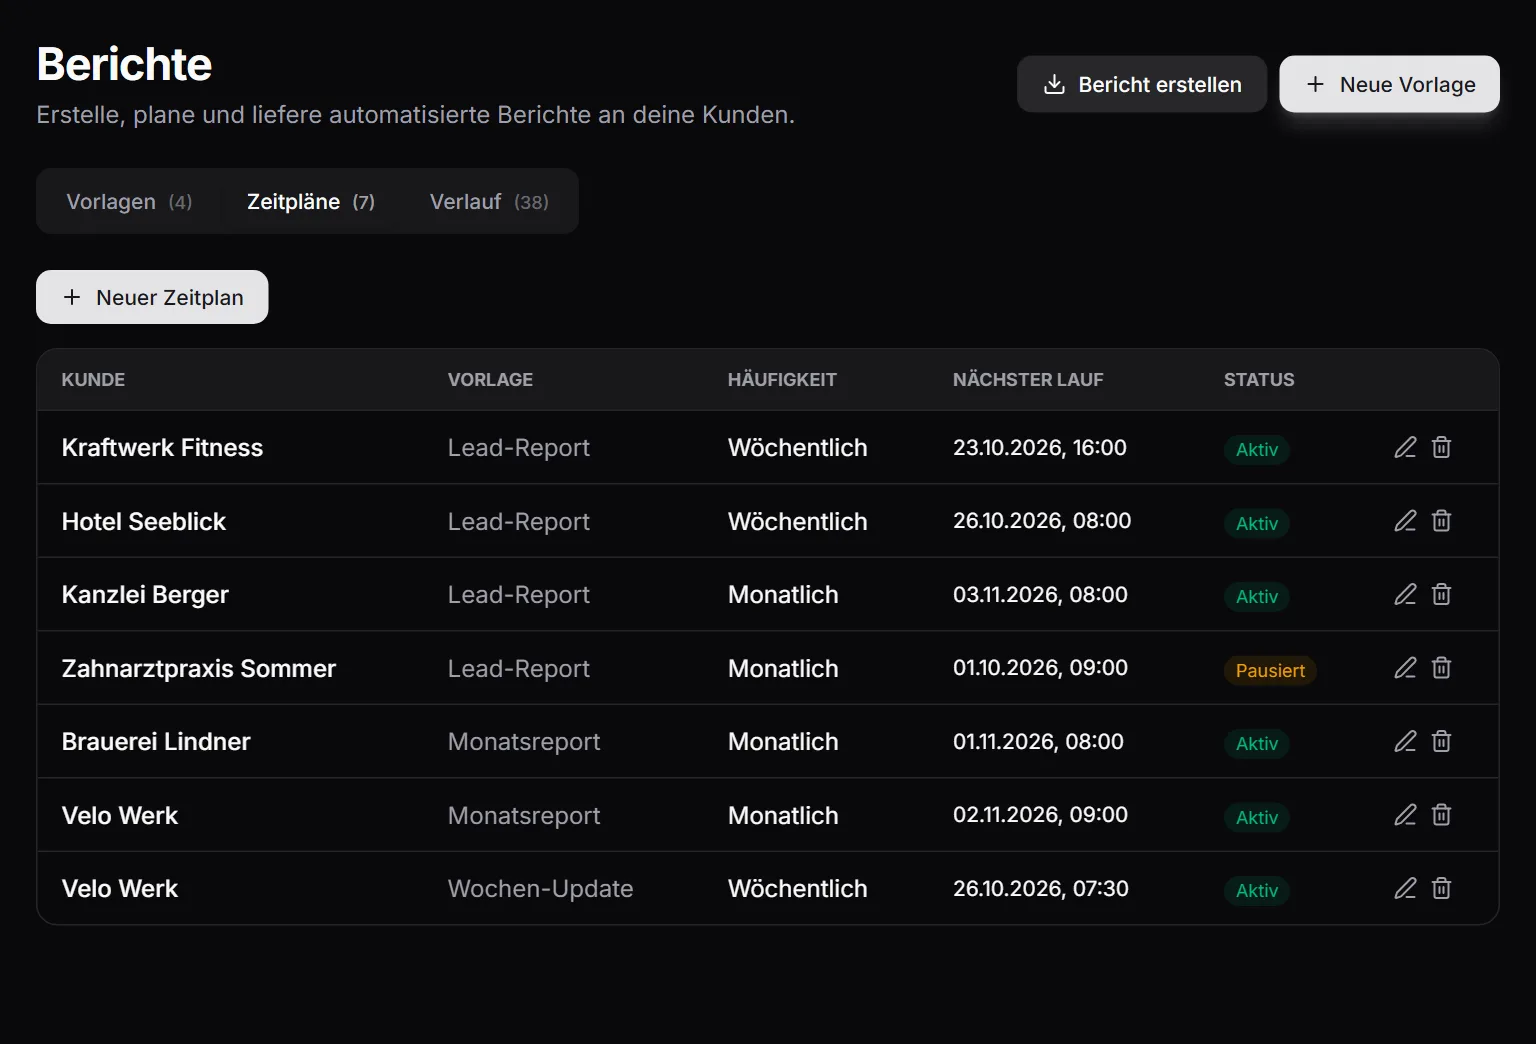Click the Häufigkeit column header
This screenshot has height=1044, width=1536.
[782, 380]
